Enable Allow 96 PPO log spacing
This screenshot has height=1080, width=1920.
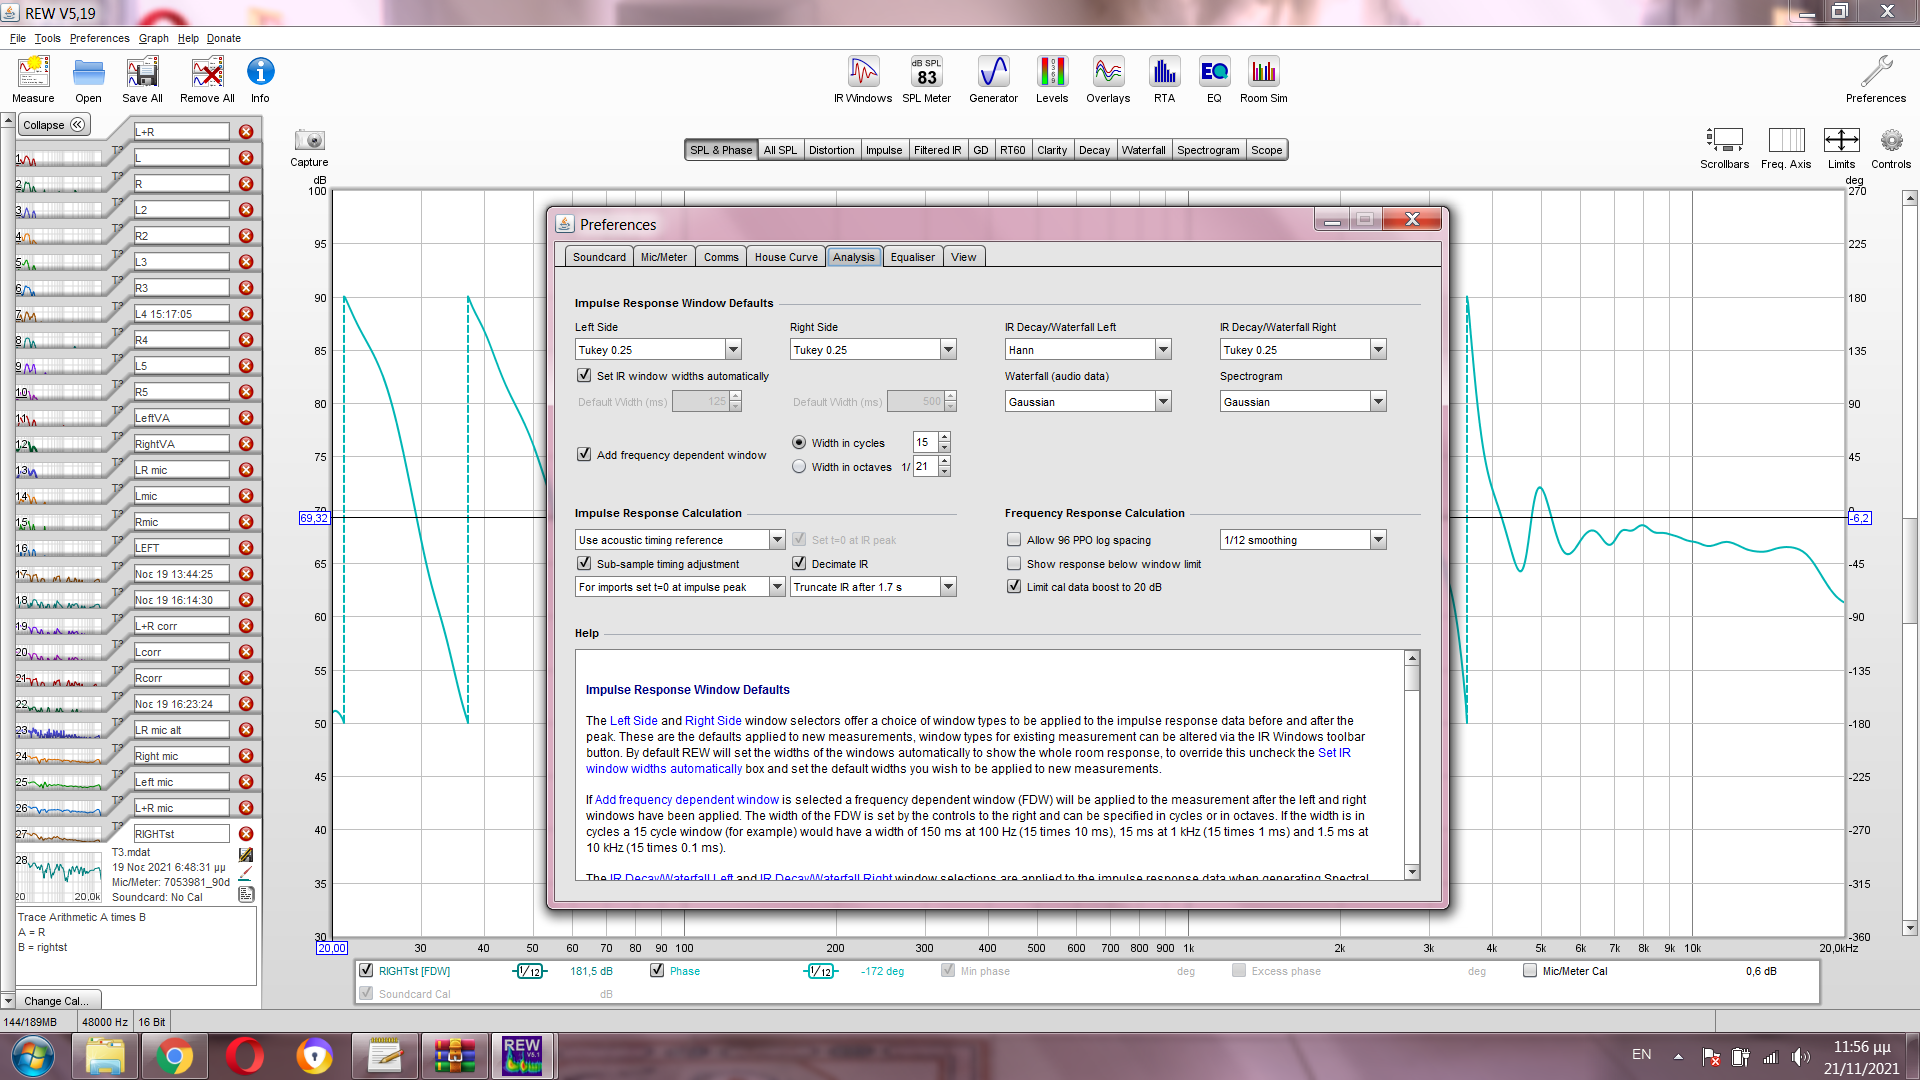tap(1014, 540)
